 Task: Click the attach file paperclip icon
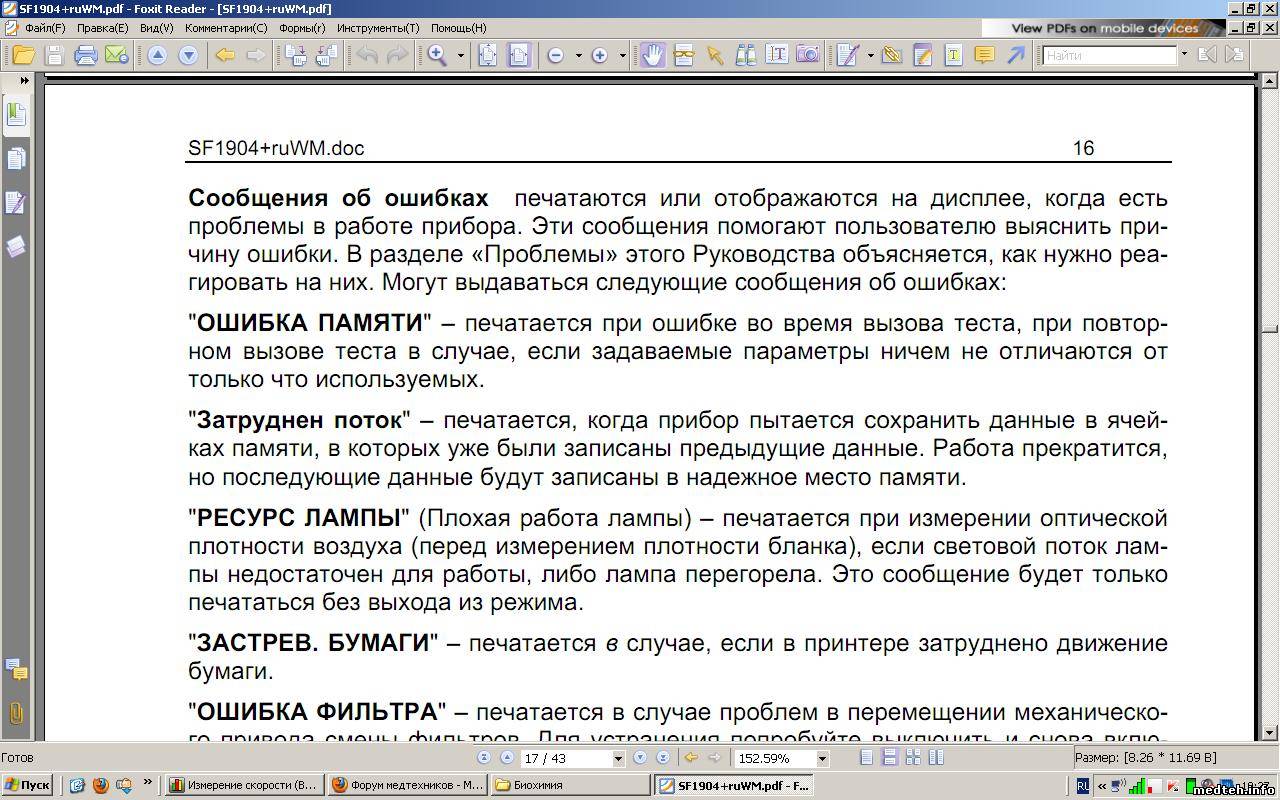click(16, 713)
